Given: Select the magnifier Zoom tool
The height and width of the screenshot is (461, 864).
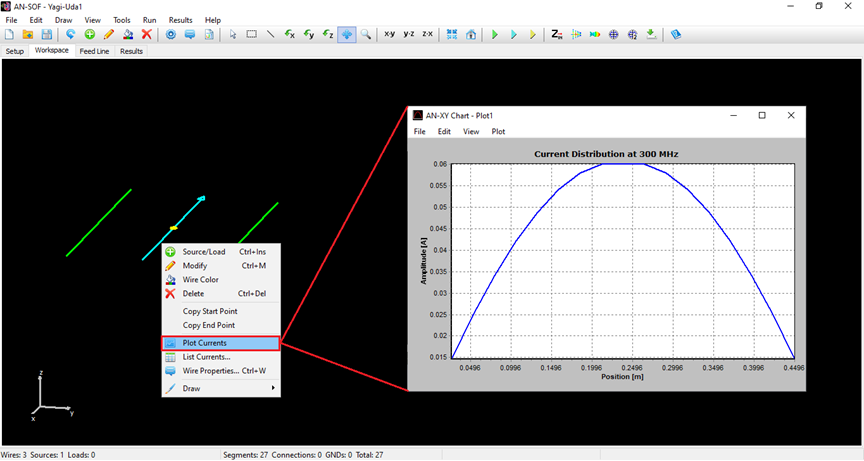Looking at the screenshot, I should click(x=366, y=34).
